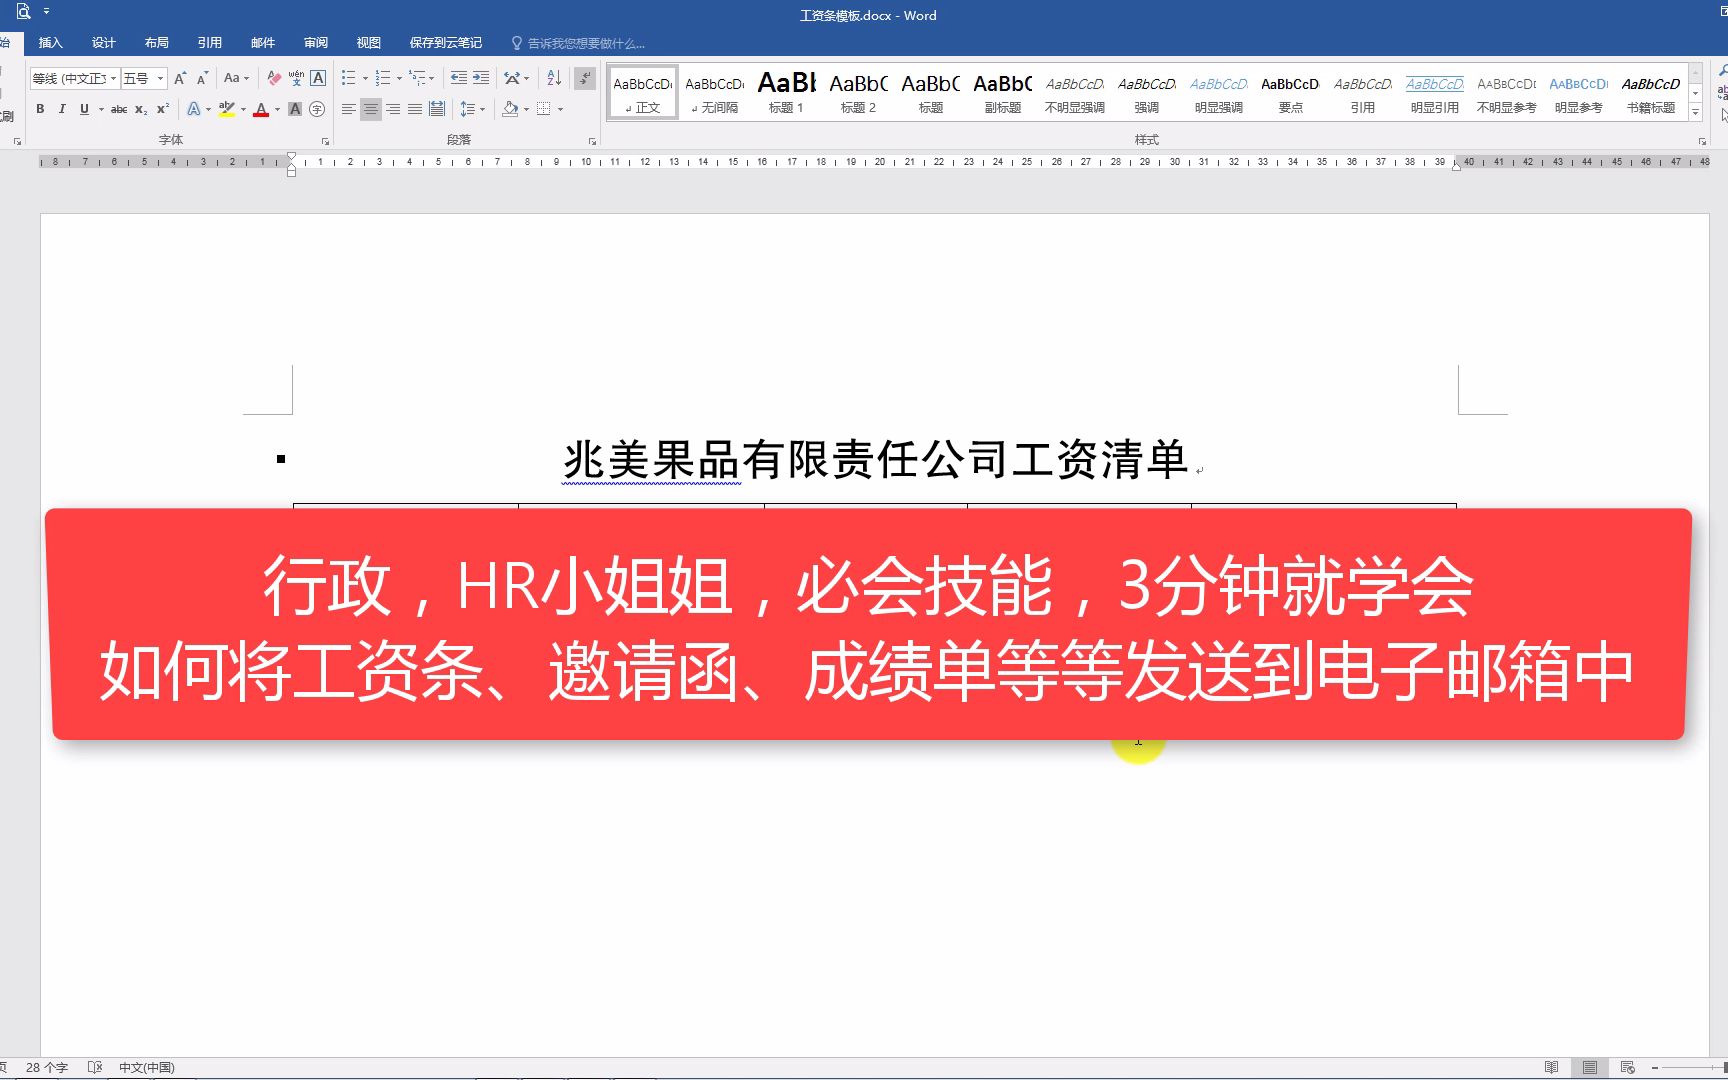Select 书籍标题 style
This screenshot has width=1728, height=1080.
pos(1650,92)
